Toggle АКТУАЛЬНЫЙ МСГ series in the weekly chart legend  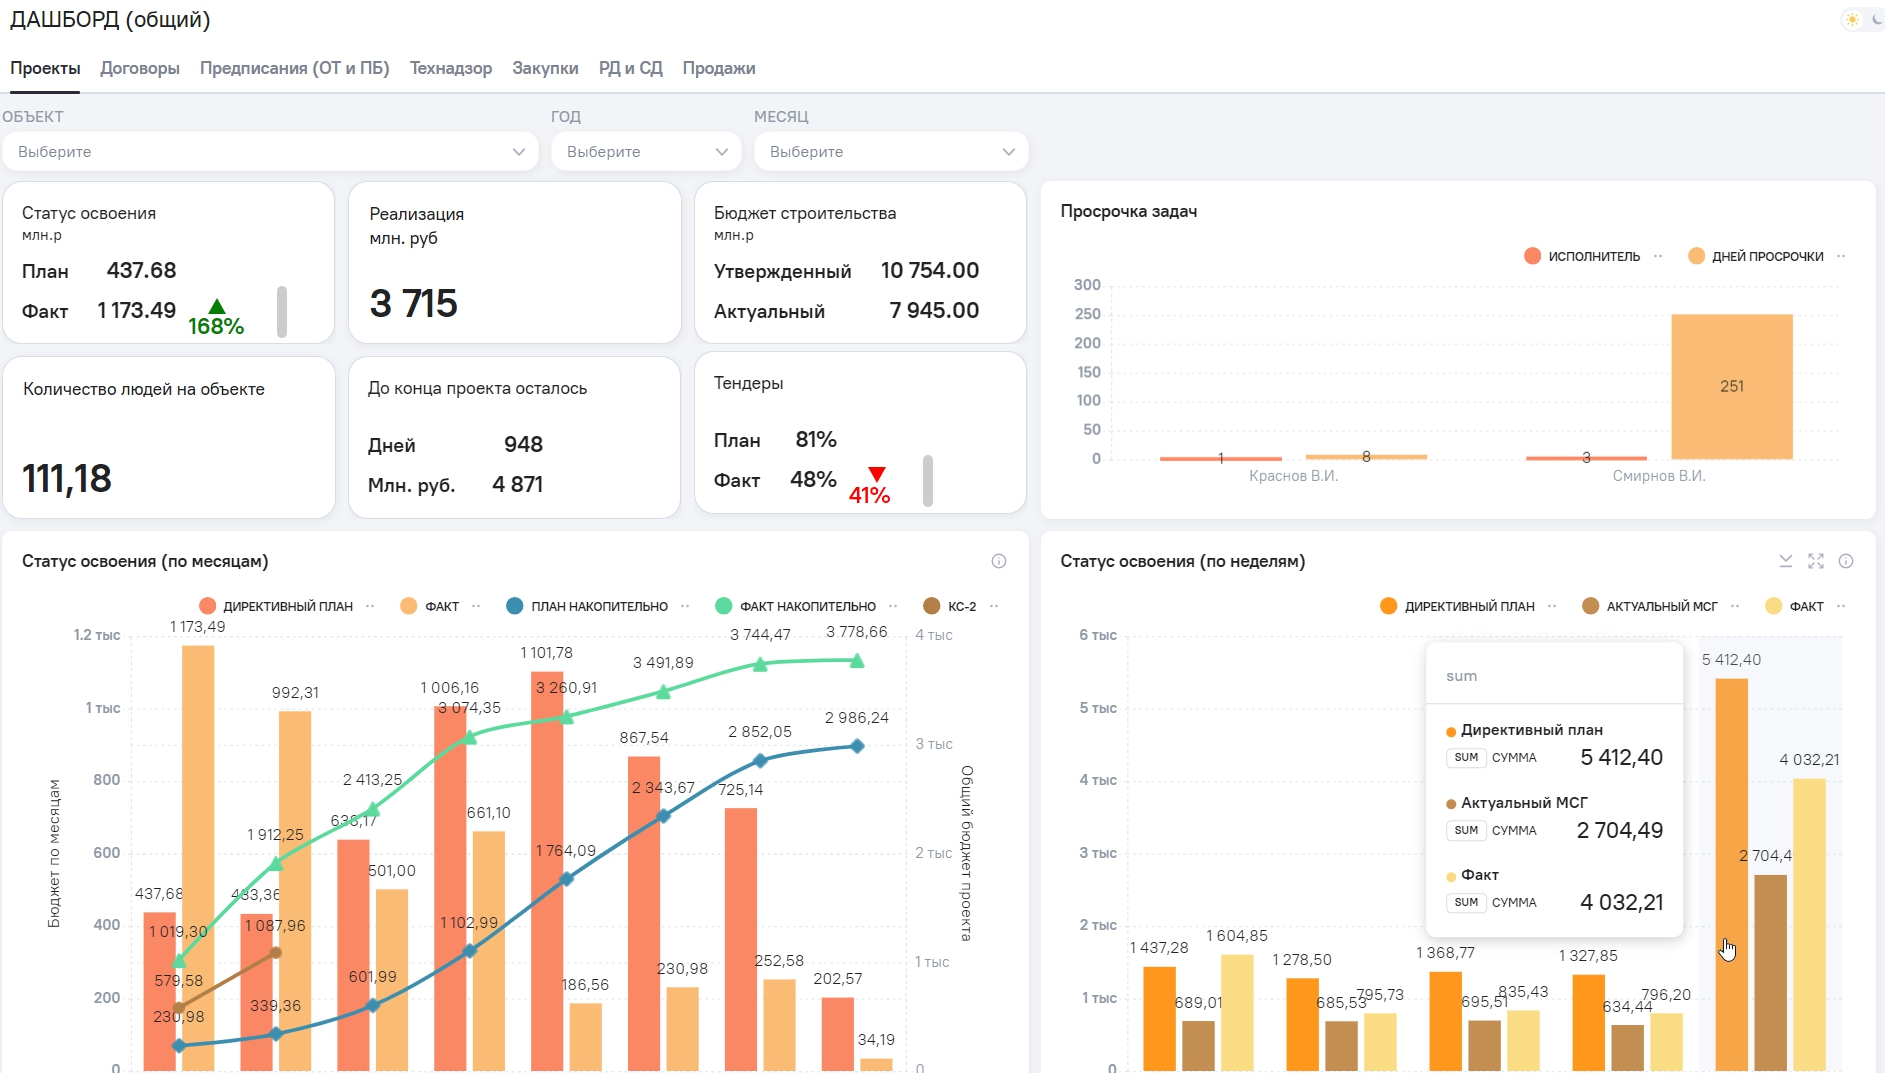pos(1660,606)
